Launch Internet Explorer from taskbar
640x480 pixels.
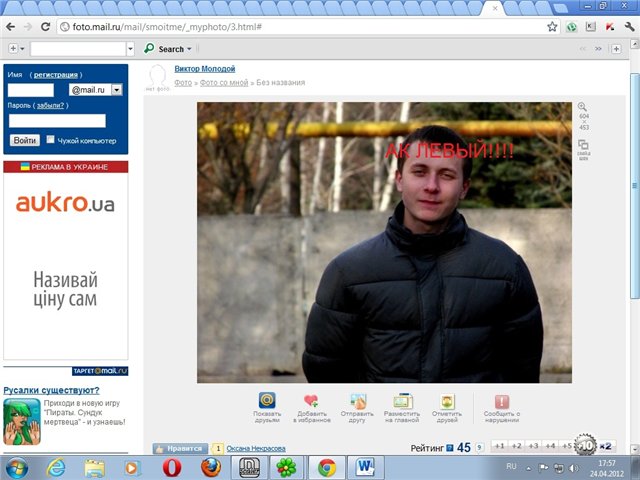pyautogui.click(x=56, y=468)
